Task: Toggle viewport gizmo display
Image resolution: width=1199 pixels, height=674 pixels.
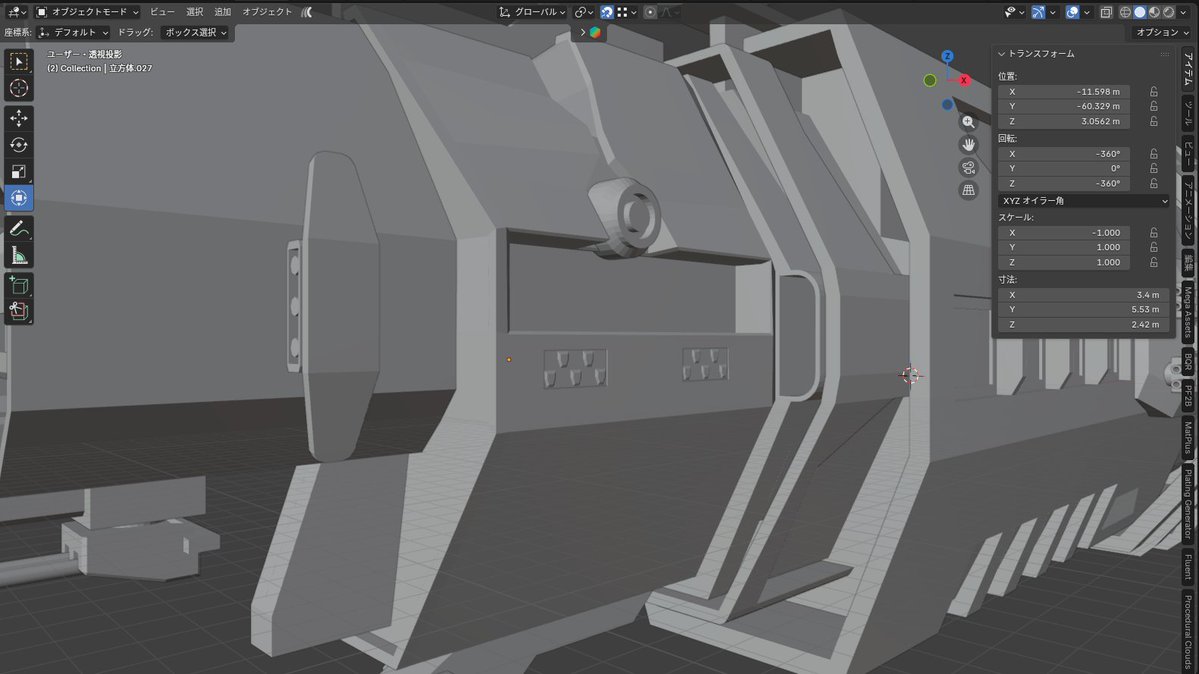Action: coord(1038,12)
